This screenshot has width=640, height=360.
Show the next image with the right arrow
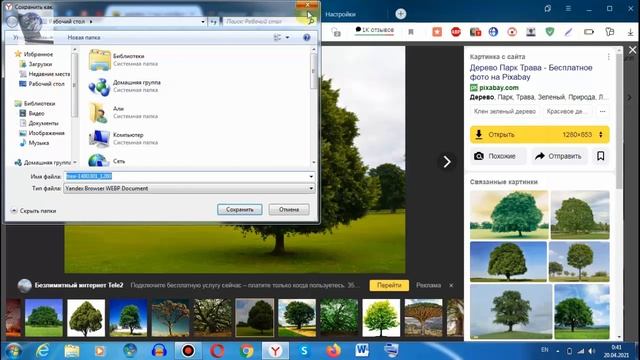(x=447, y=162)
